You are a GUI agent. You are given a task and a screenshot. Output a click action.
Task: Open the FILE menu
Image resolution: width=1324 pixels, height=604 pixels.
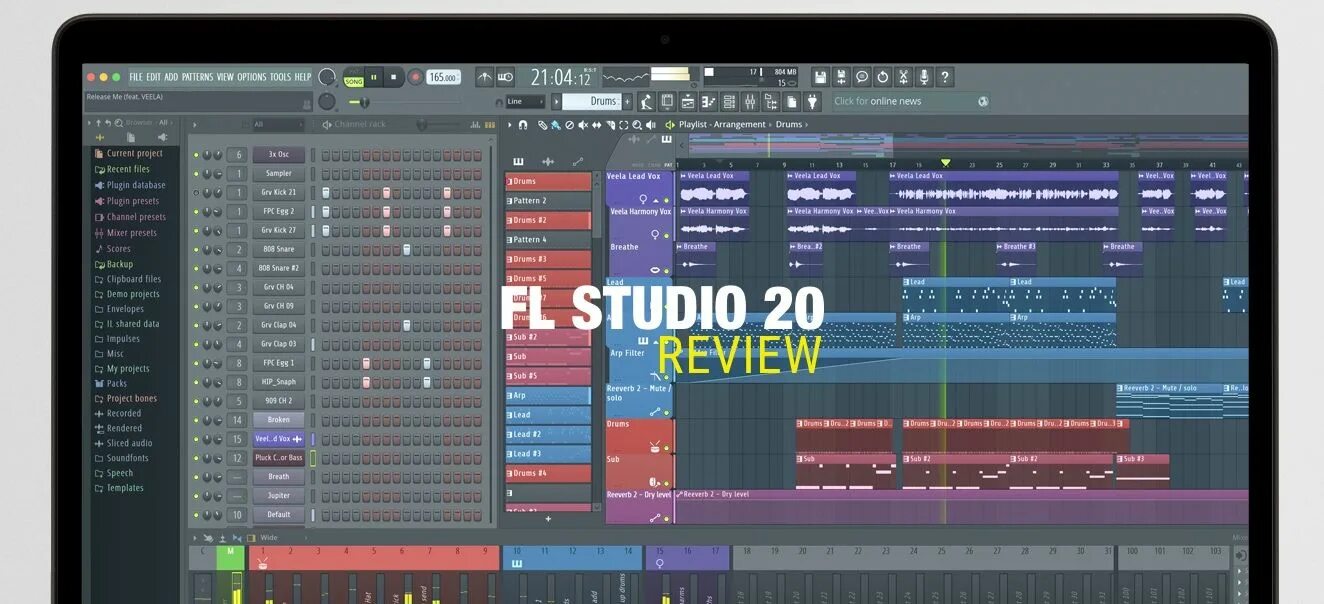click(x=136, y=77)
